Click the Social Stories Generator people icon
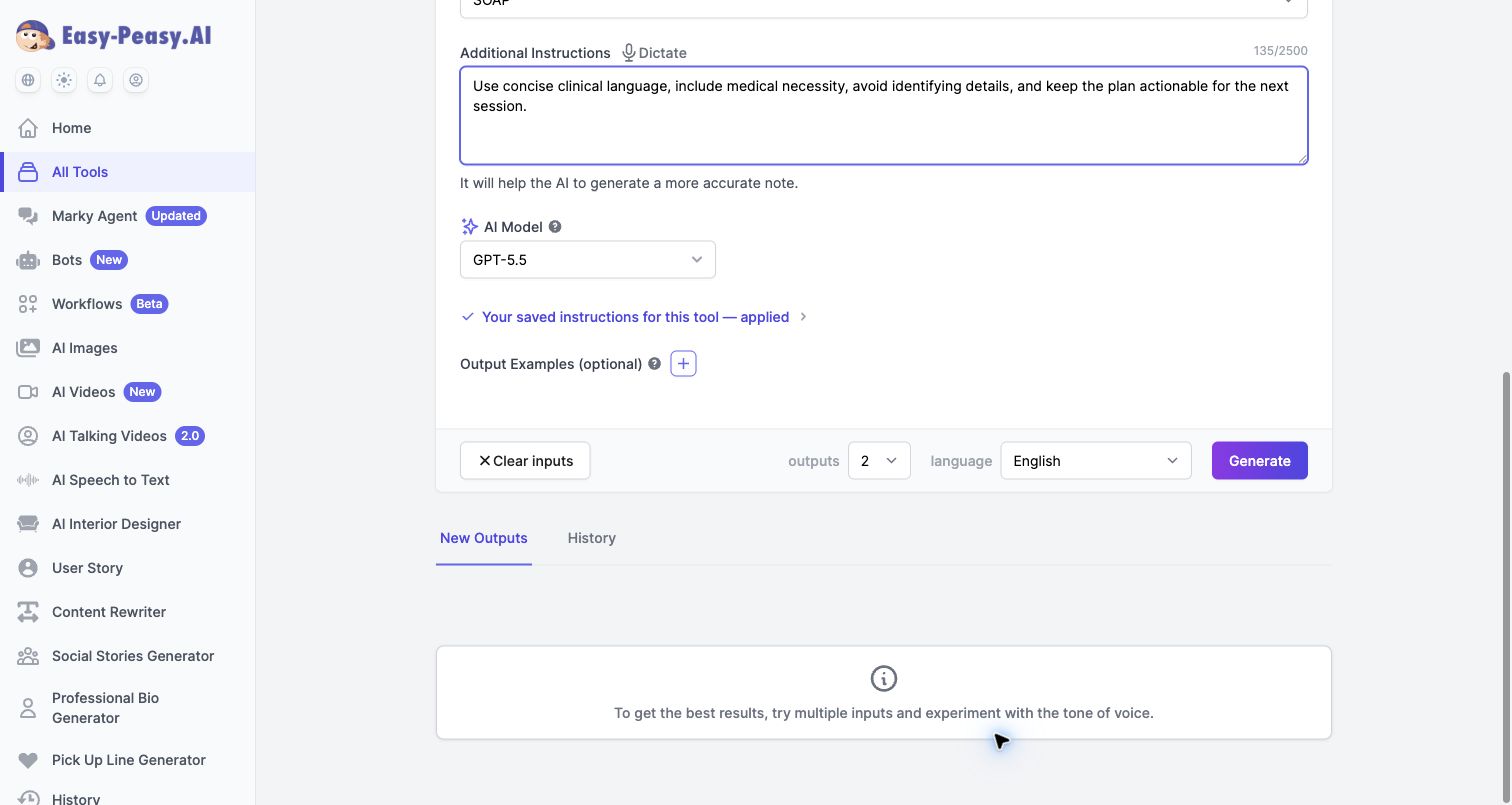Image resolution: width=1512 pixels, height=805 pixels. point(28,656)
